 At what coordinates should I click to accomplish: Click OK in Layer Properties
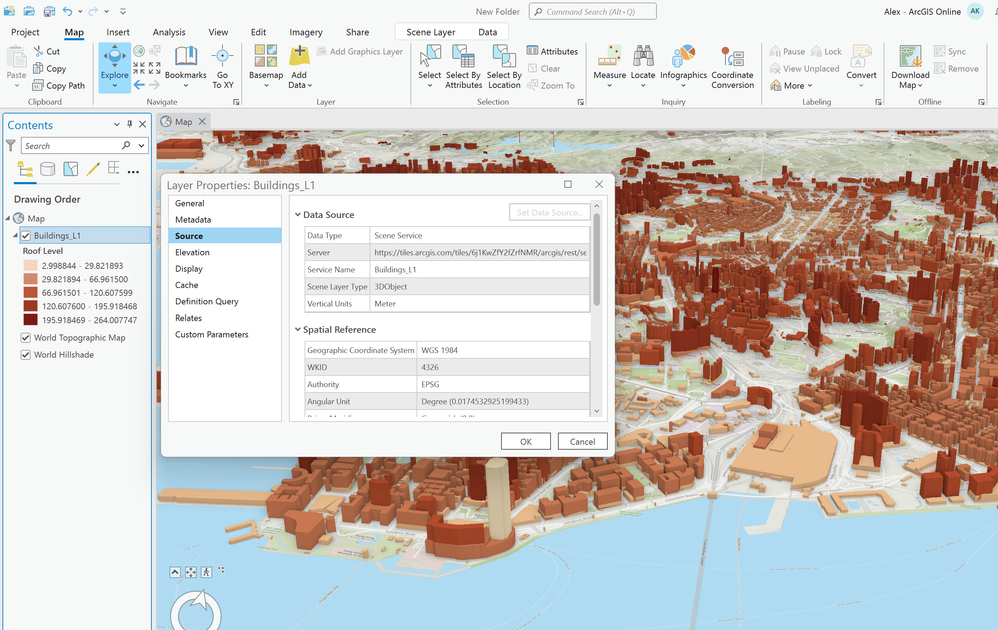point(526,441)
